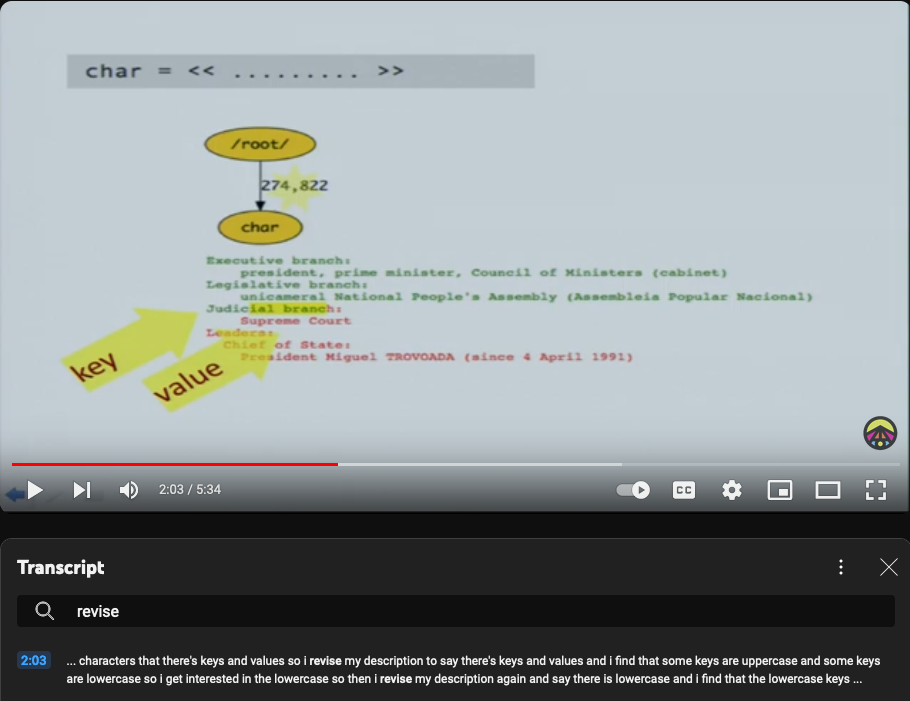This screenshot has height=701, width=910.
Task: Select the transcript line about keys and values
Action: click(x=473, y=670)
